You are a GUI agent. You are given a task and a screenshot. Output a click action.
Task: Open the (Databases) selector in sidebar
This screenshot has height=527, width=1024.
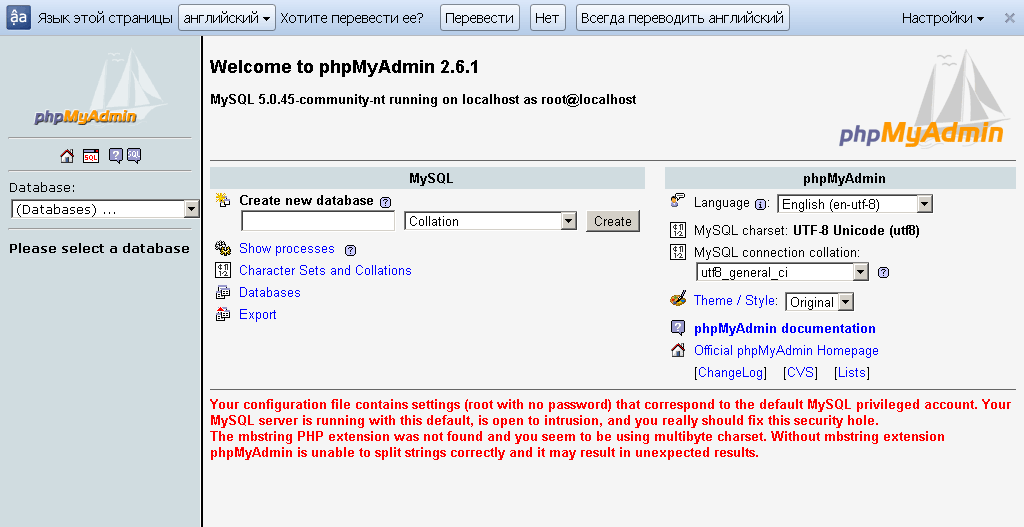coord(104,209)
